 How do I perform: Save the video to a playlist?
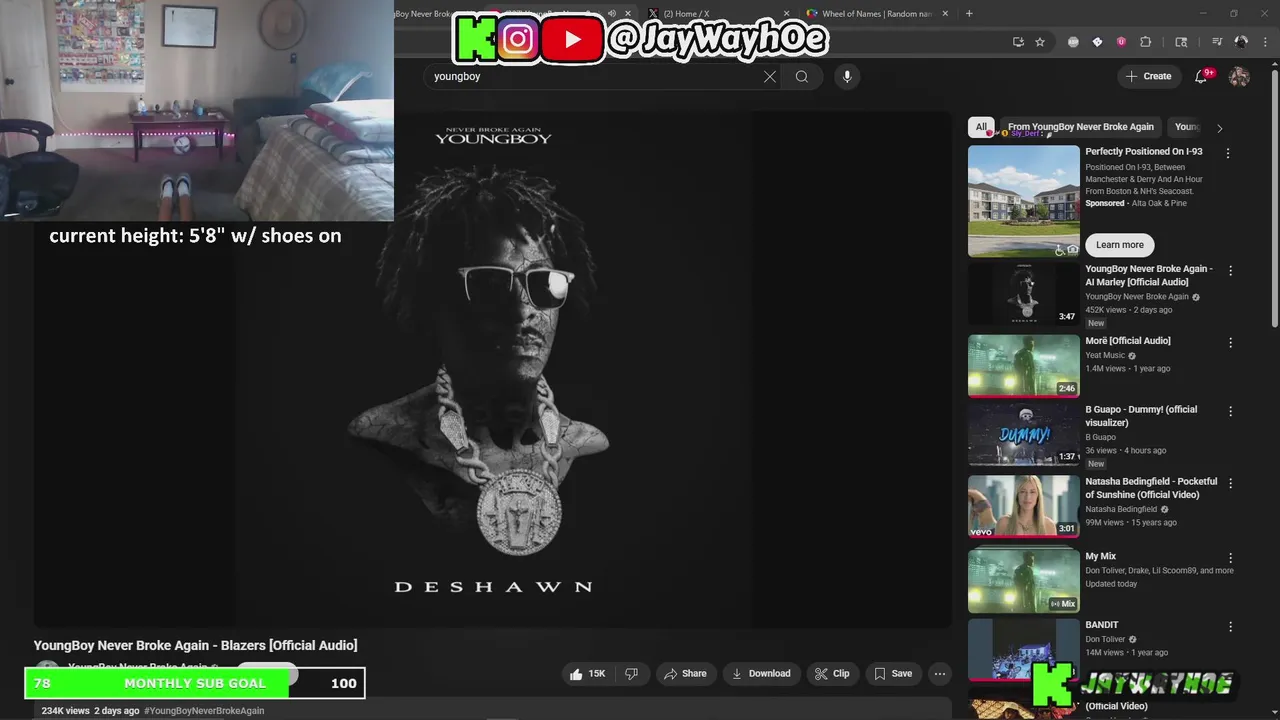coord(893,674)
